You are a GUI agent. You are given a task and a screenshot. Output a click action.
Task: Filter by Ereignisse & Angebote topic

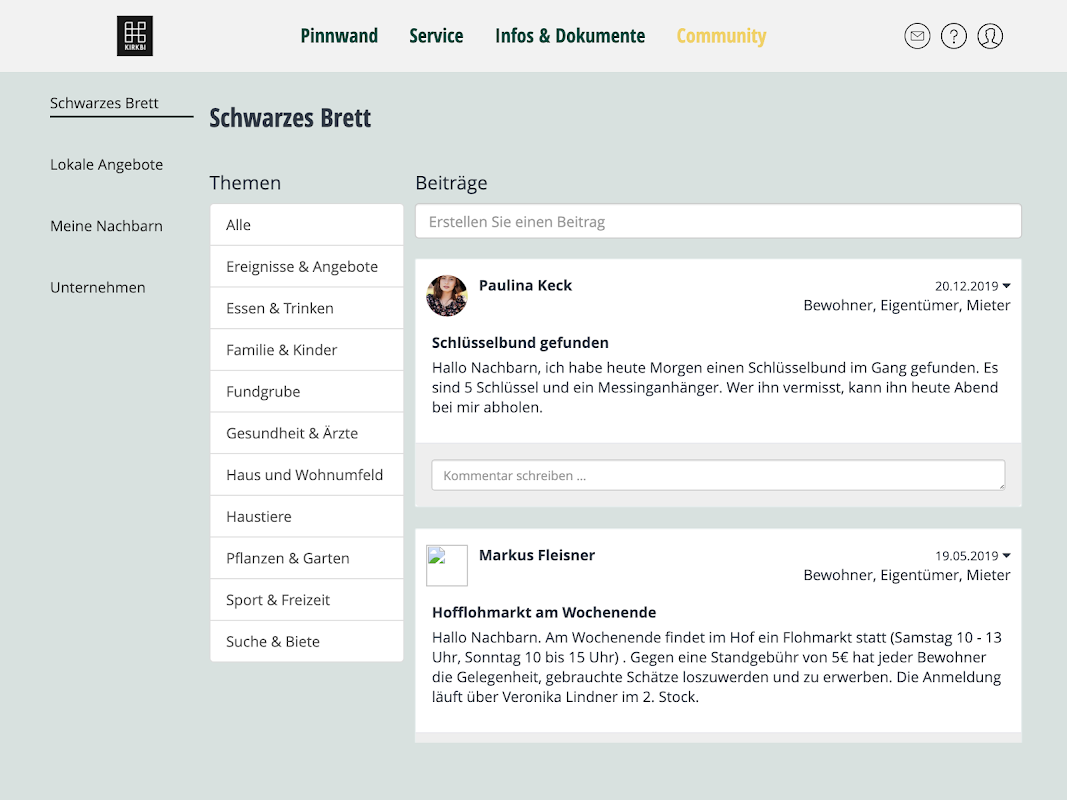point(307,267)
